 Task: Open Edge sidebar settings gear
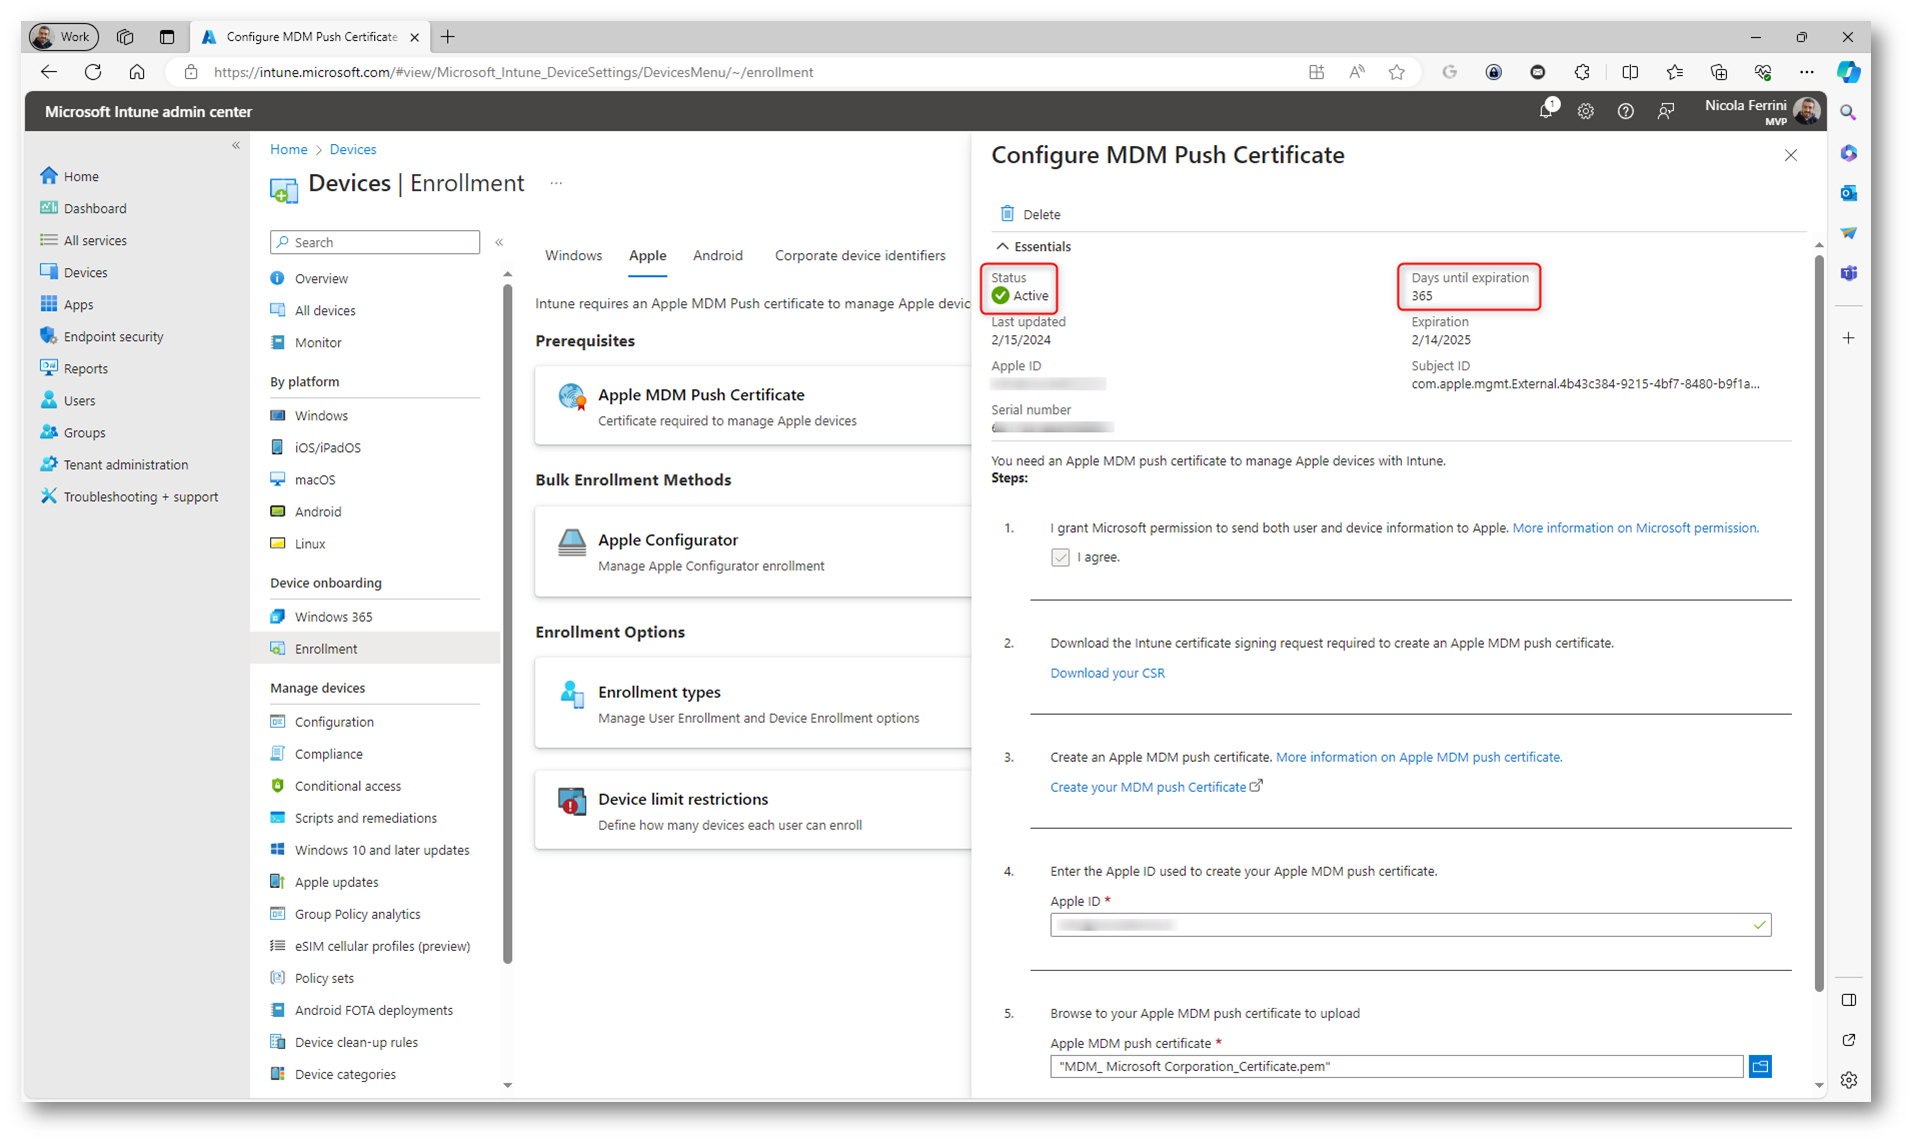tap(1849, 1080)
